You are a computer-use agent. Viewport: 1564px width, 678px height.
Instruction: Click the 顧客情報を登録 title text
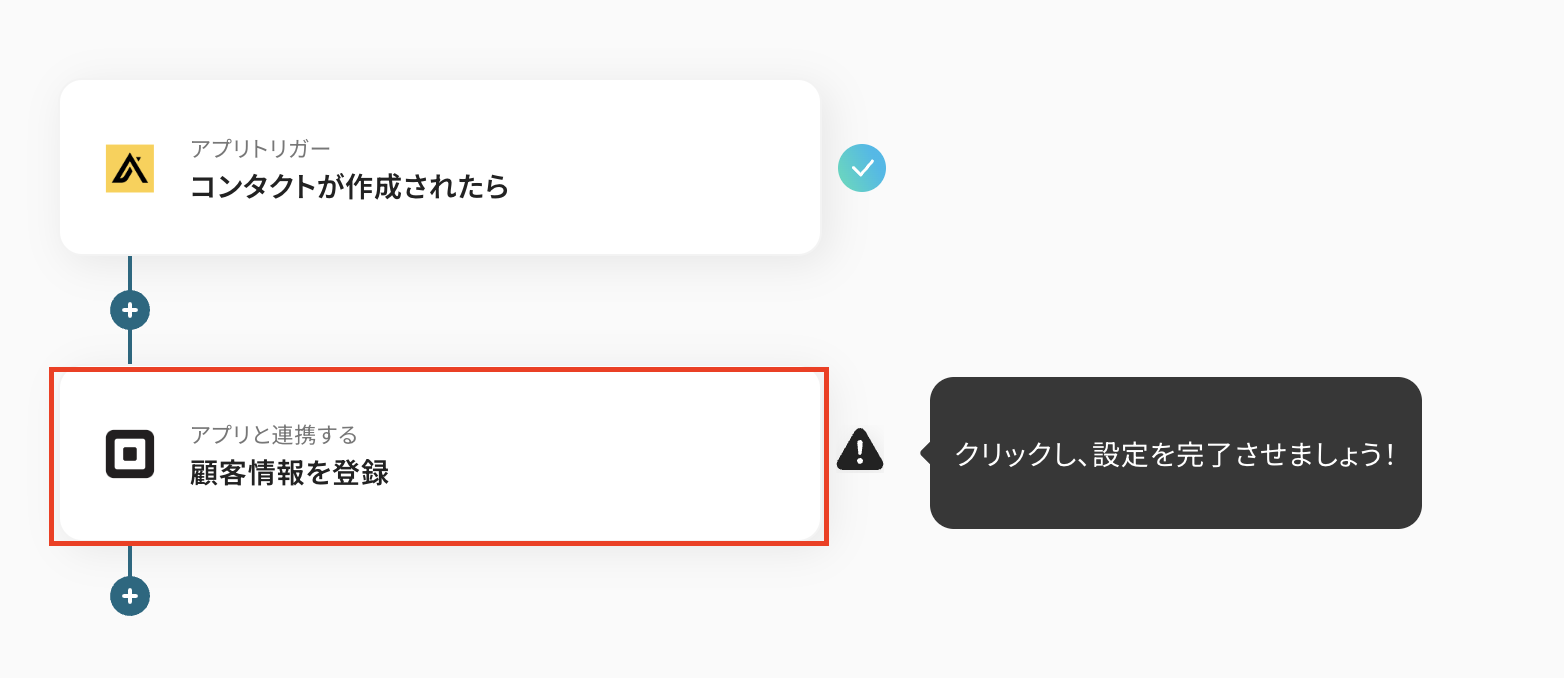[289, 473]
